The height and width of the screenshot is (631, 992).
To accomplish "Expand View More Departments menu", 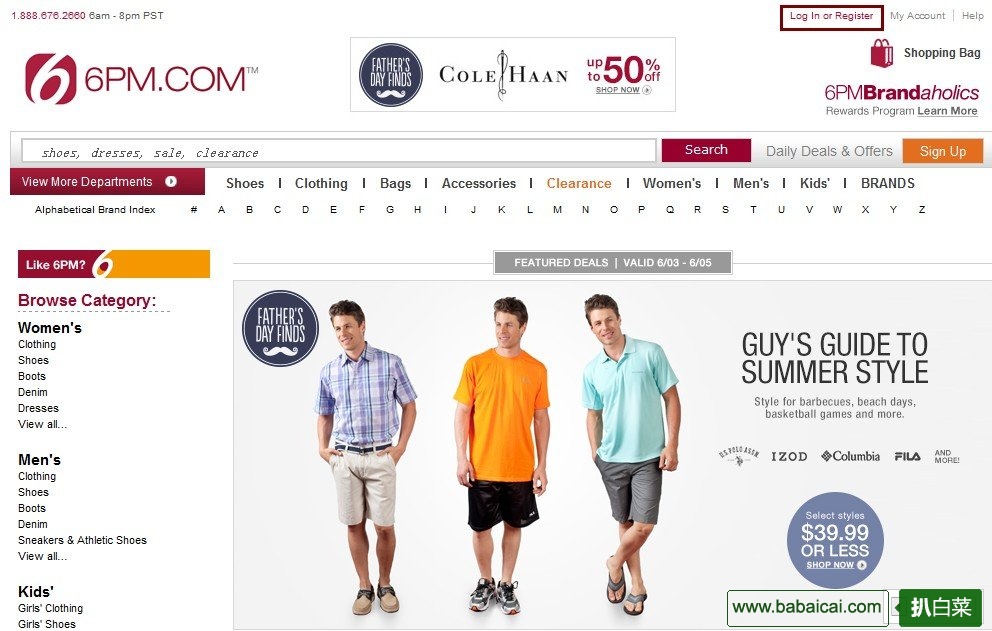I will tap(108, 182).
